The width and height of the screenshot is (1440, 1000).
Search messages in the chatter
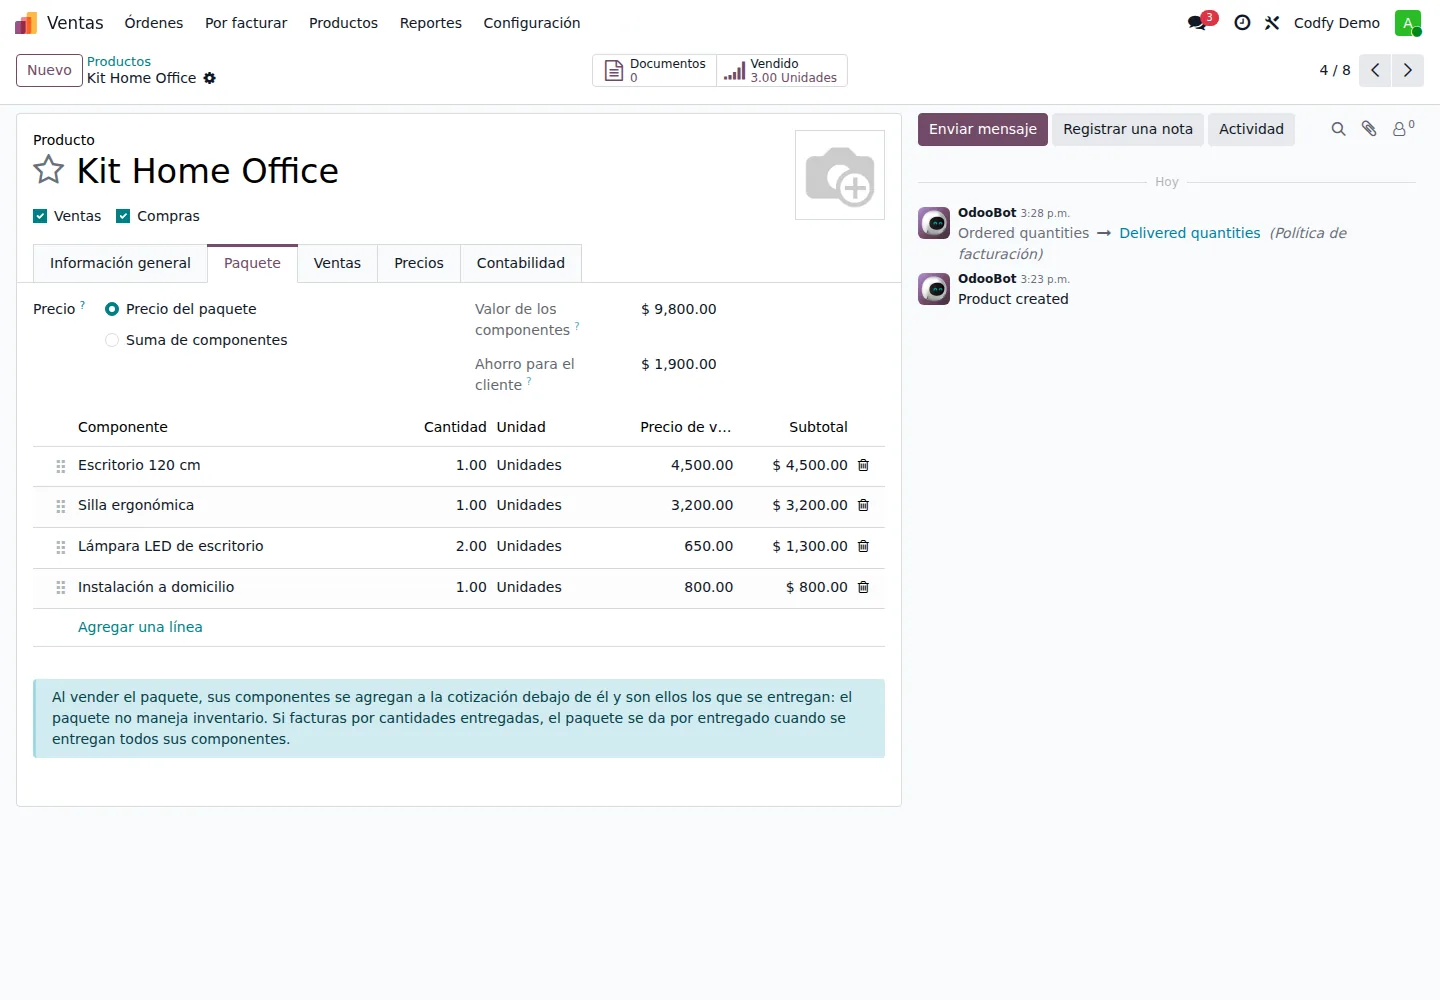click(1338, 129)
